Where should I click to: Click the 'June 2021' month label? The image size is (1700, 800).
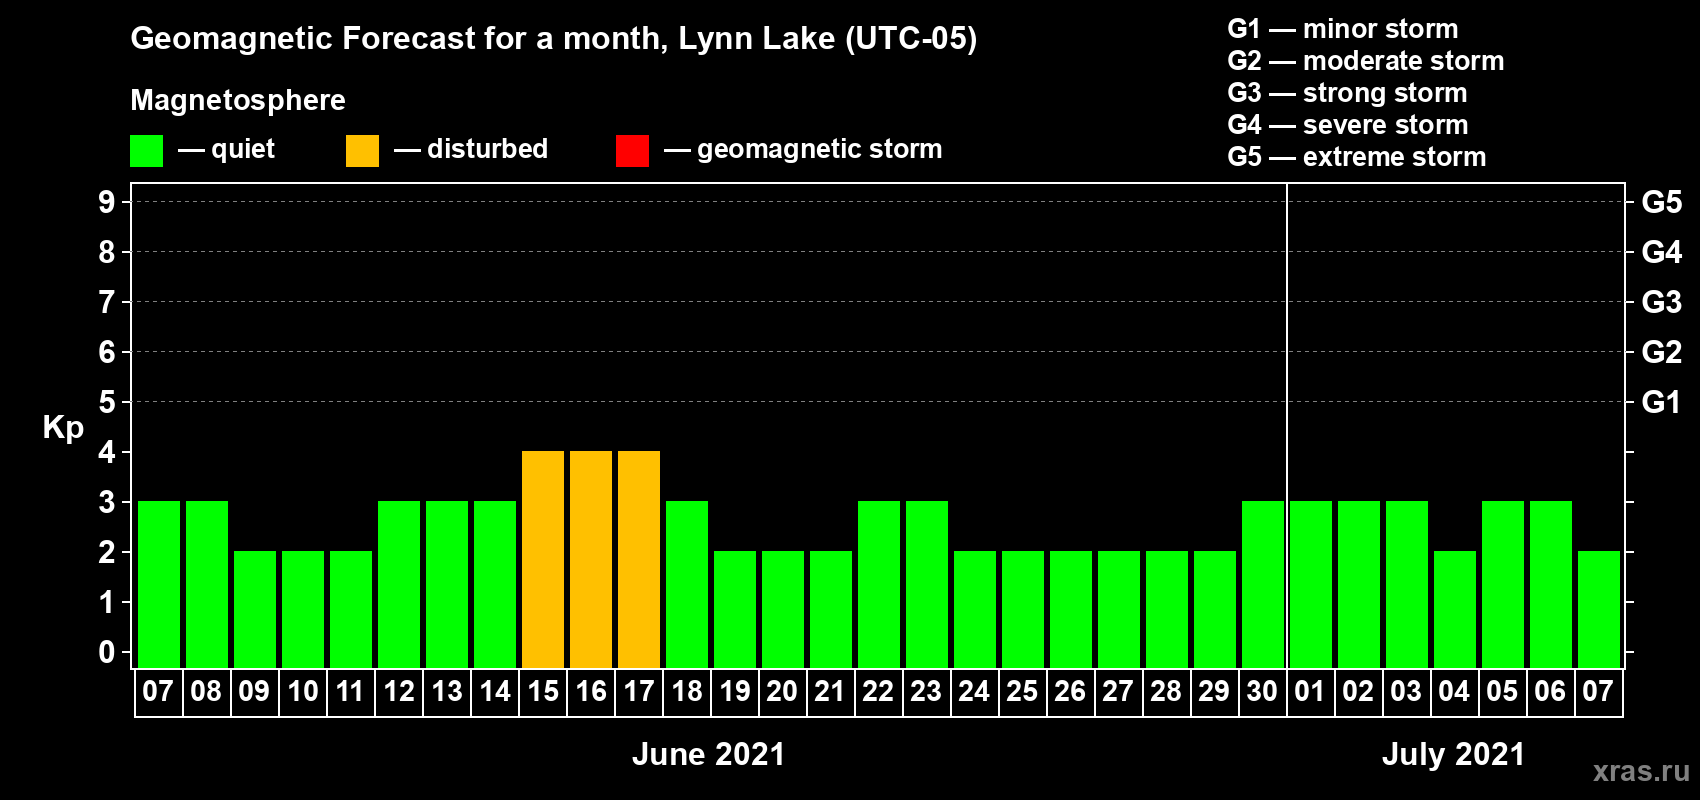coord(709,754)
